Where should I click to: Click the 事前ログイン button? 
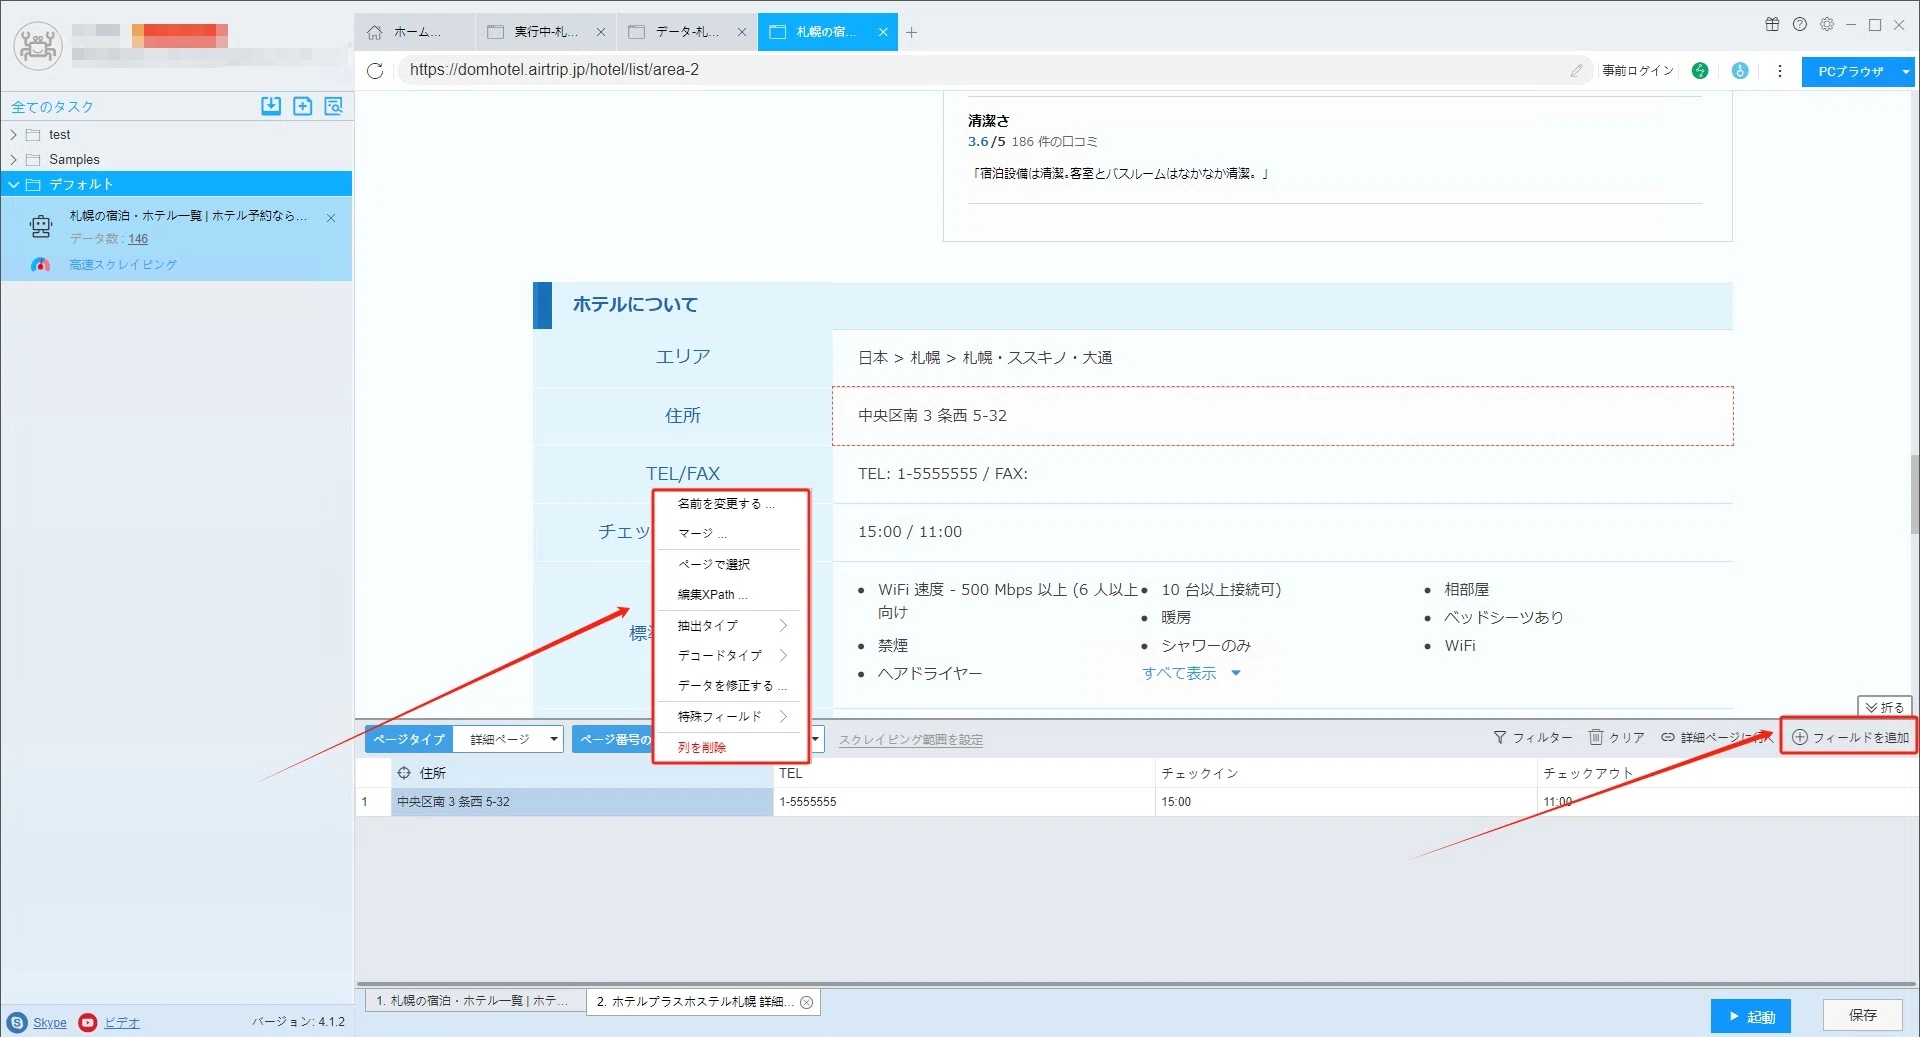pos(1638,70)
